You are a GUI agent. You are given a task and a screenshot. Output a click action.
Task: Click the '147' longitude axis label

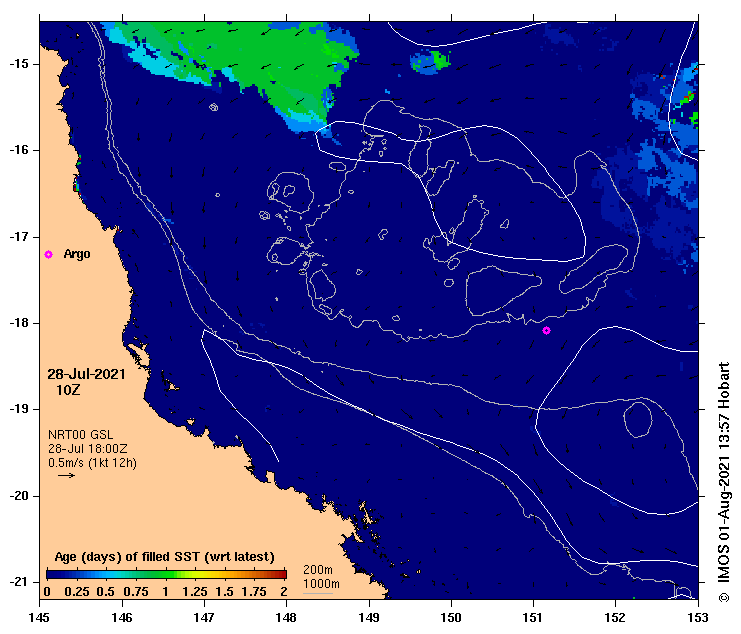[x=204, y=617]
